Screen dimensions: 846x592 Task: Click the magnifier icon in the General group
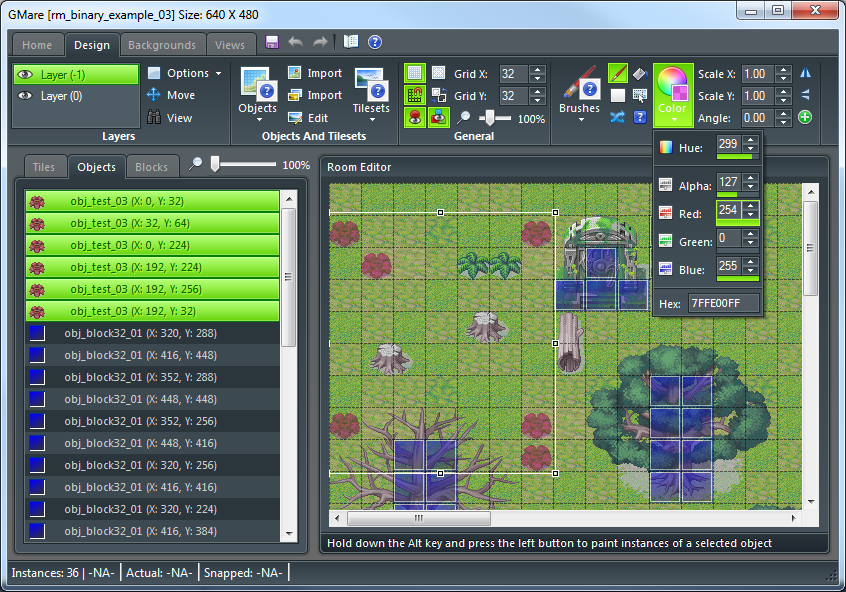463,118
